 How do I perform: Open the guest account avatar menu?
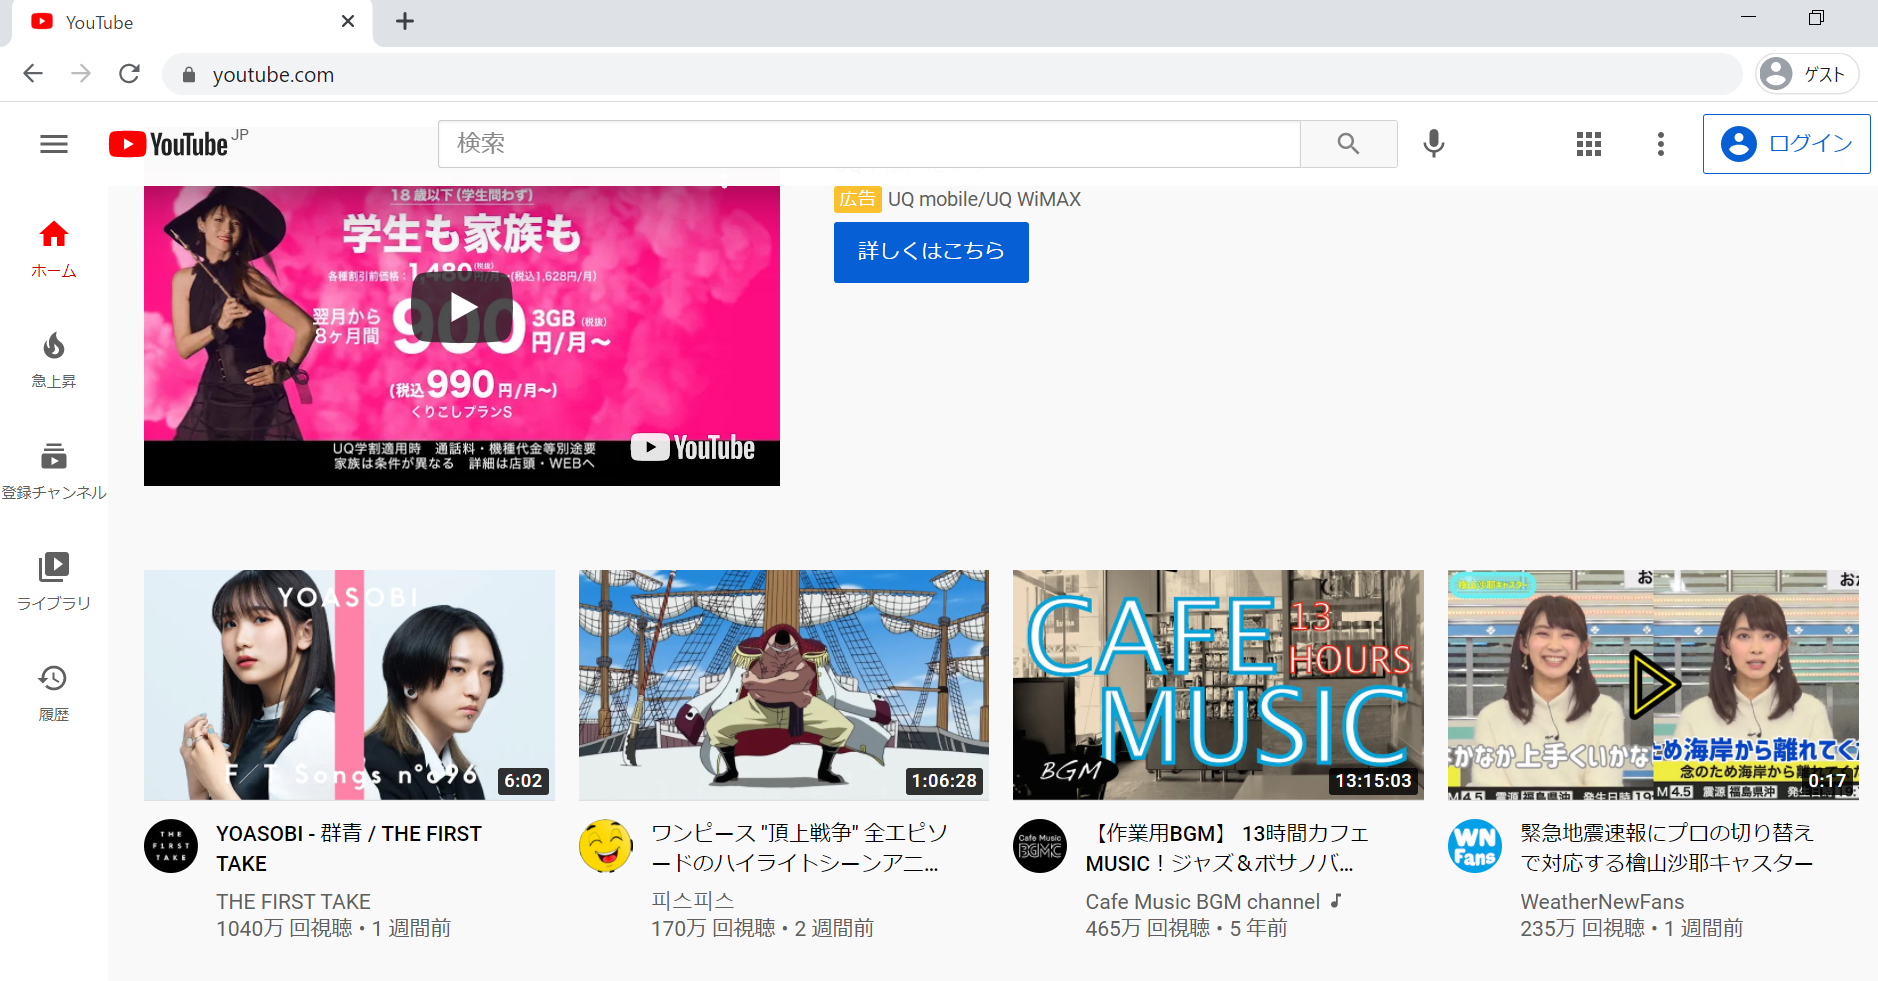[x=1737, y=143]
